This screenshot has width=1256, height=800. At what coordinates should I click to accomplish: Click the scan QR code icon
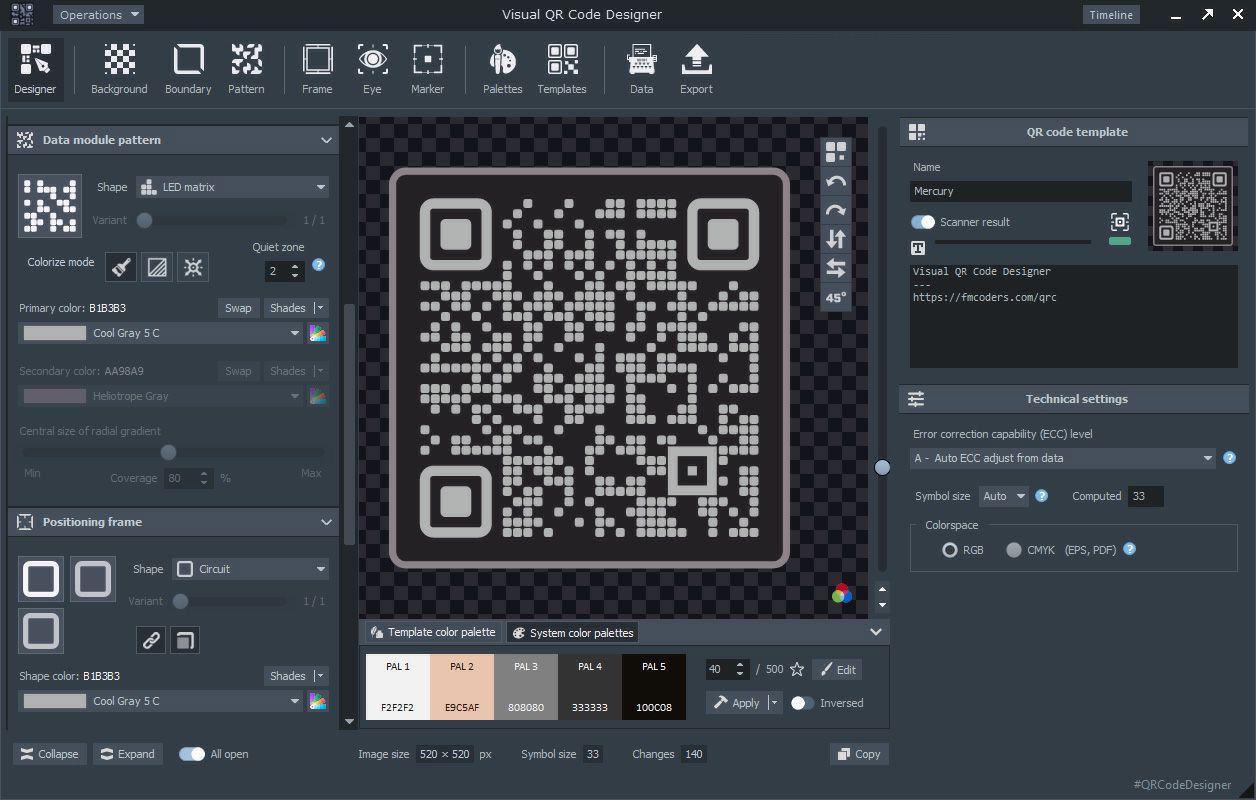(1120, 222)
